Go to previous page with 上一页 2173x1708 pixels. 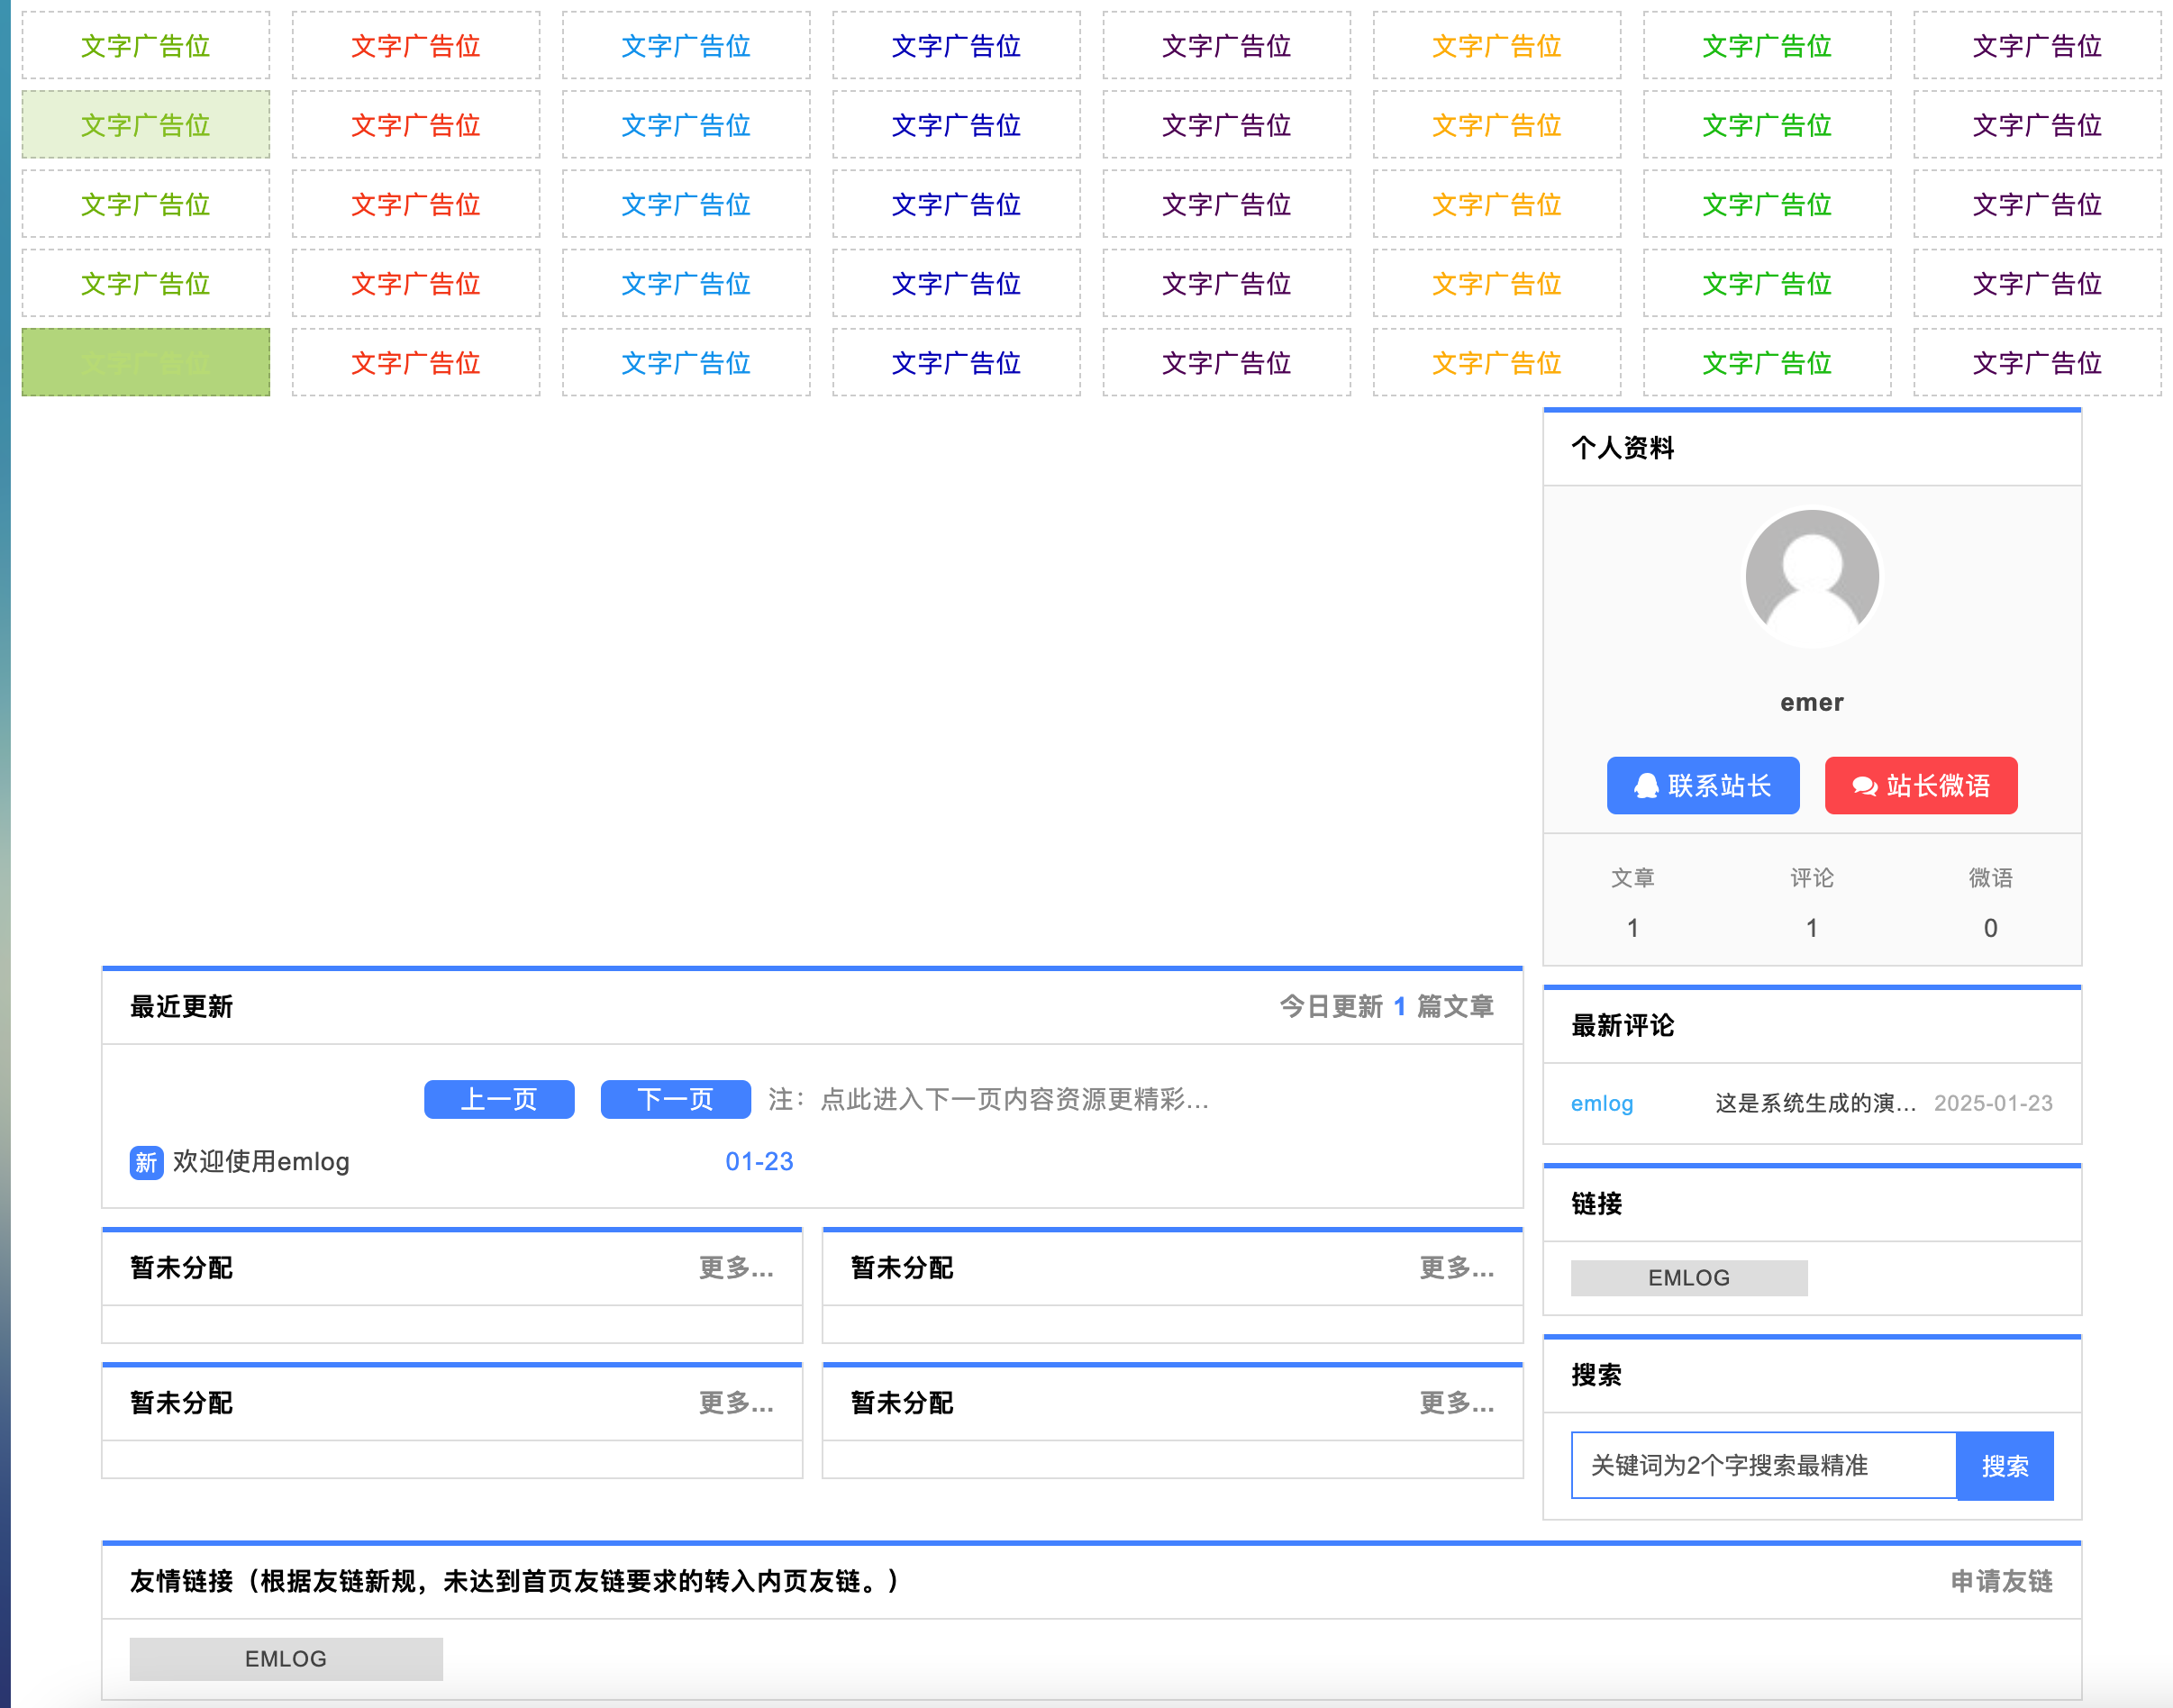pos(499,1099)
